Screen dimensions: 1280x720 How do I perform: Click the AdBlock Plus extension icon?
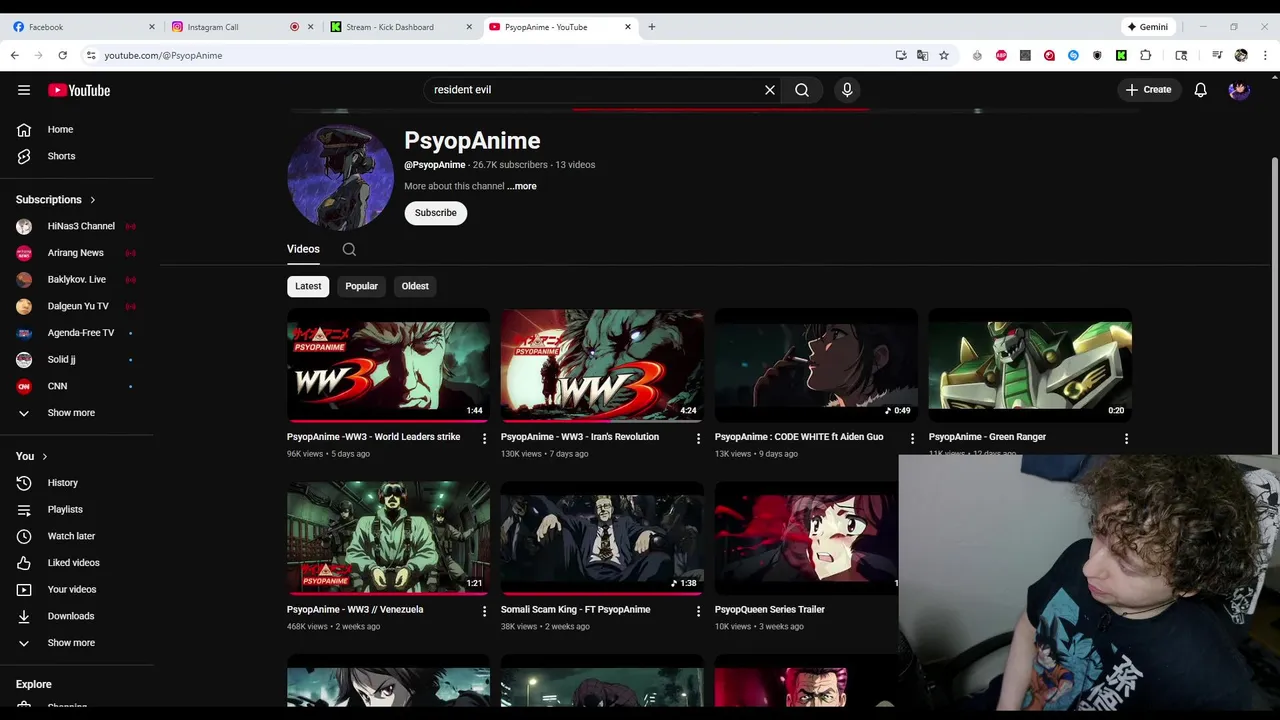[x=1001, y=55]
